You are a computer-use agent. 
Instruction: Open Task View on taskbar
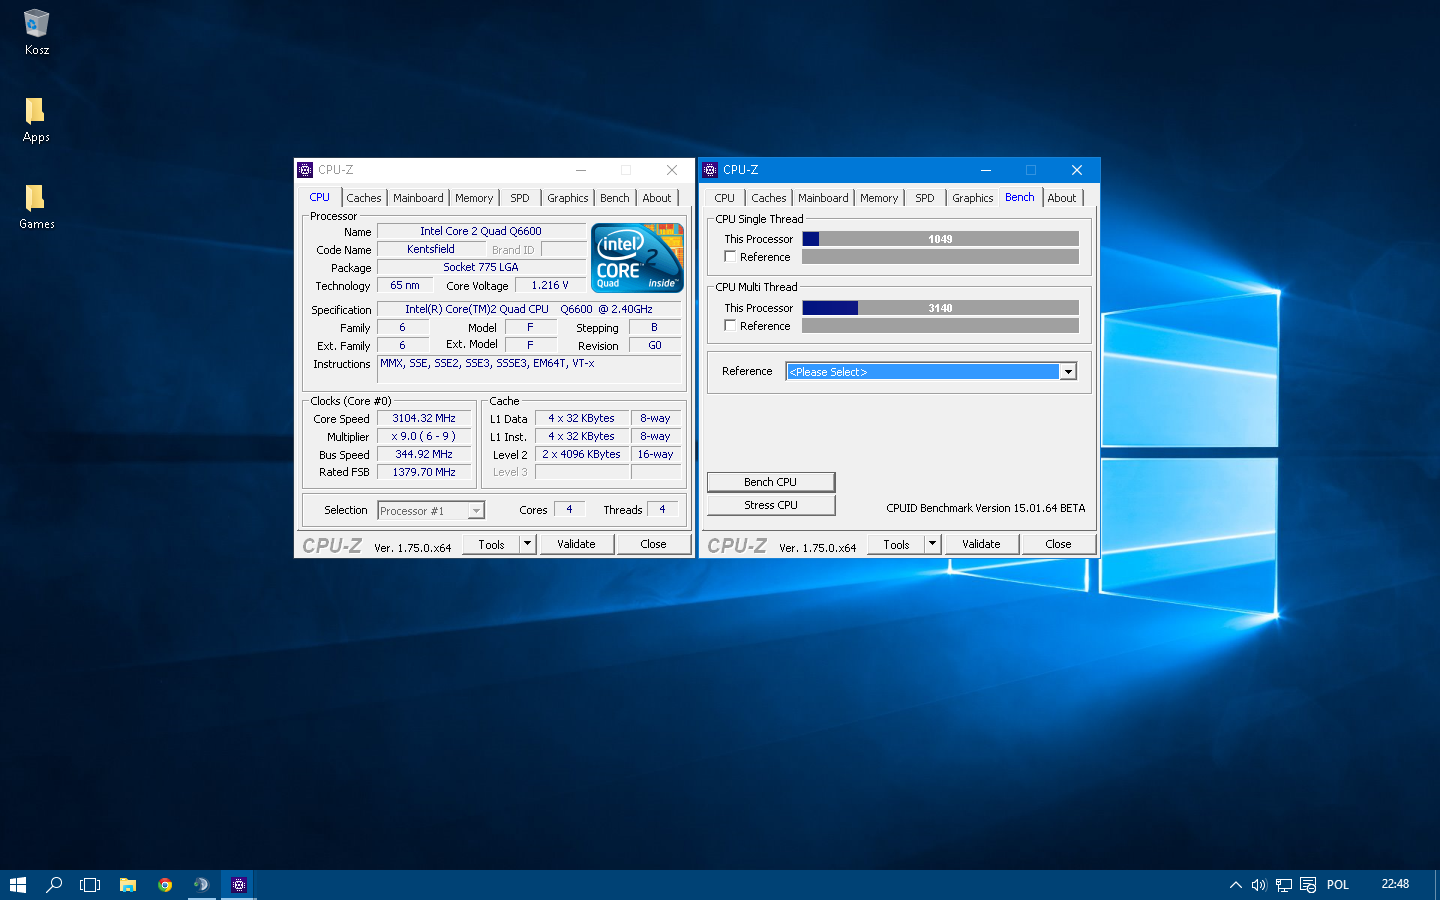90,885
